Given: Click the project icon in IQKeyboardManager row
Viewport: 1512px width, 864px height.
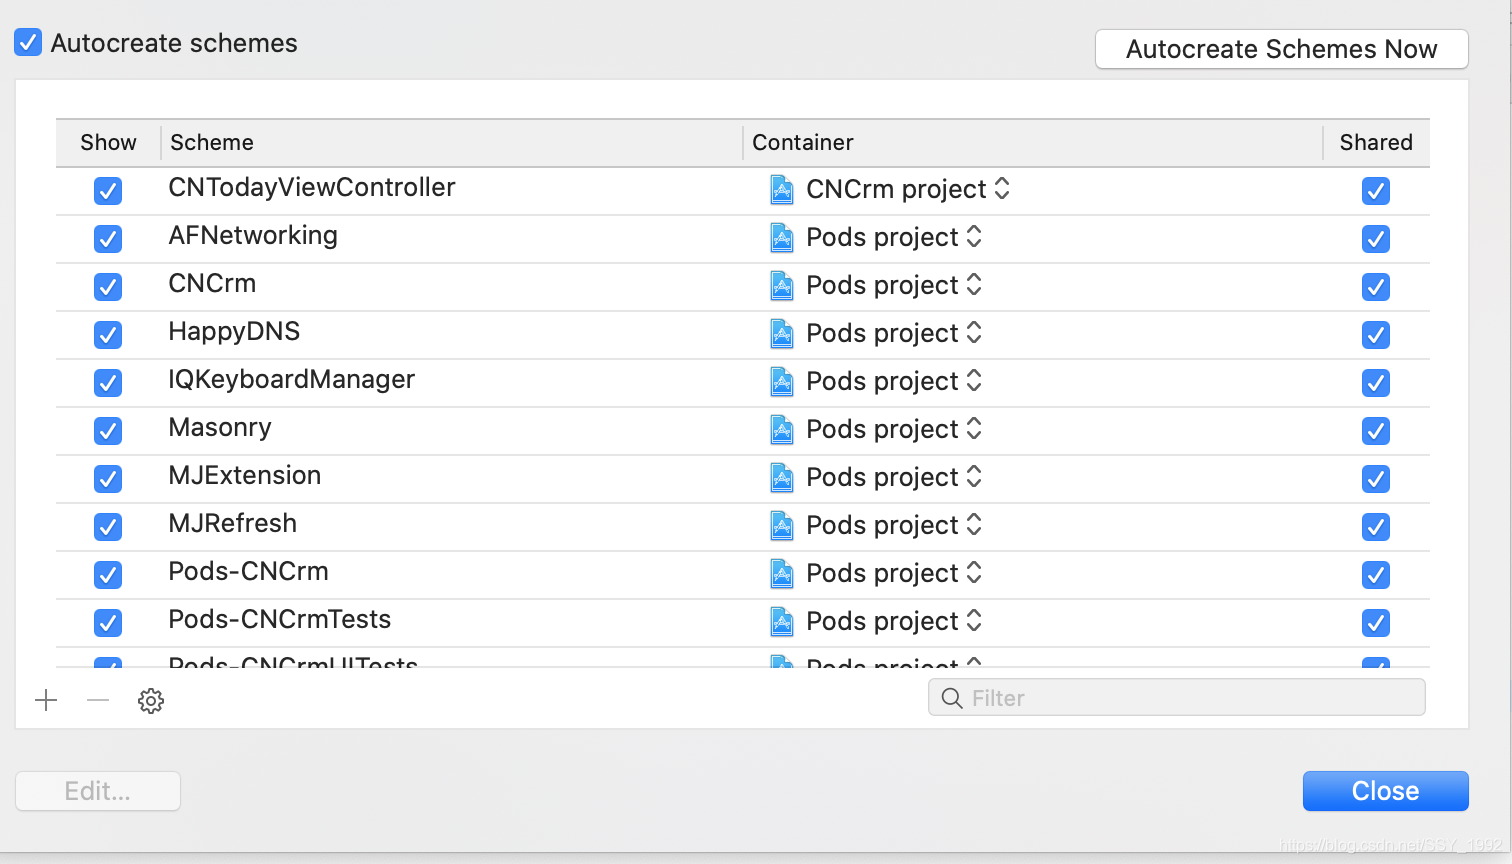Looking at the screenshot, I should [x=782, y=381].
